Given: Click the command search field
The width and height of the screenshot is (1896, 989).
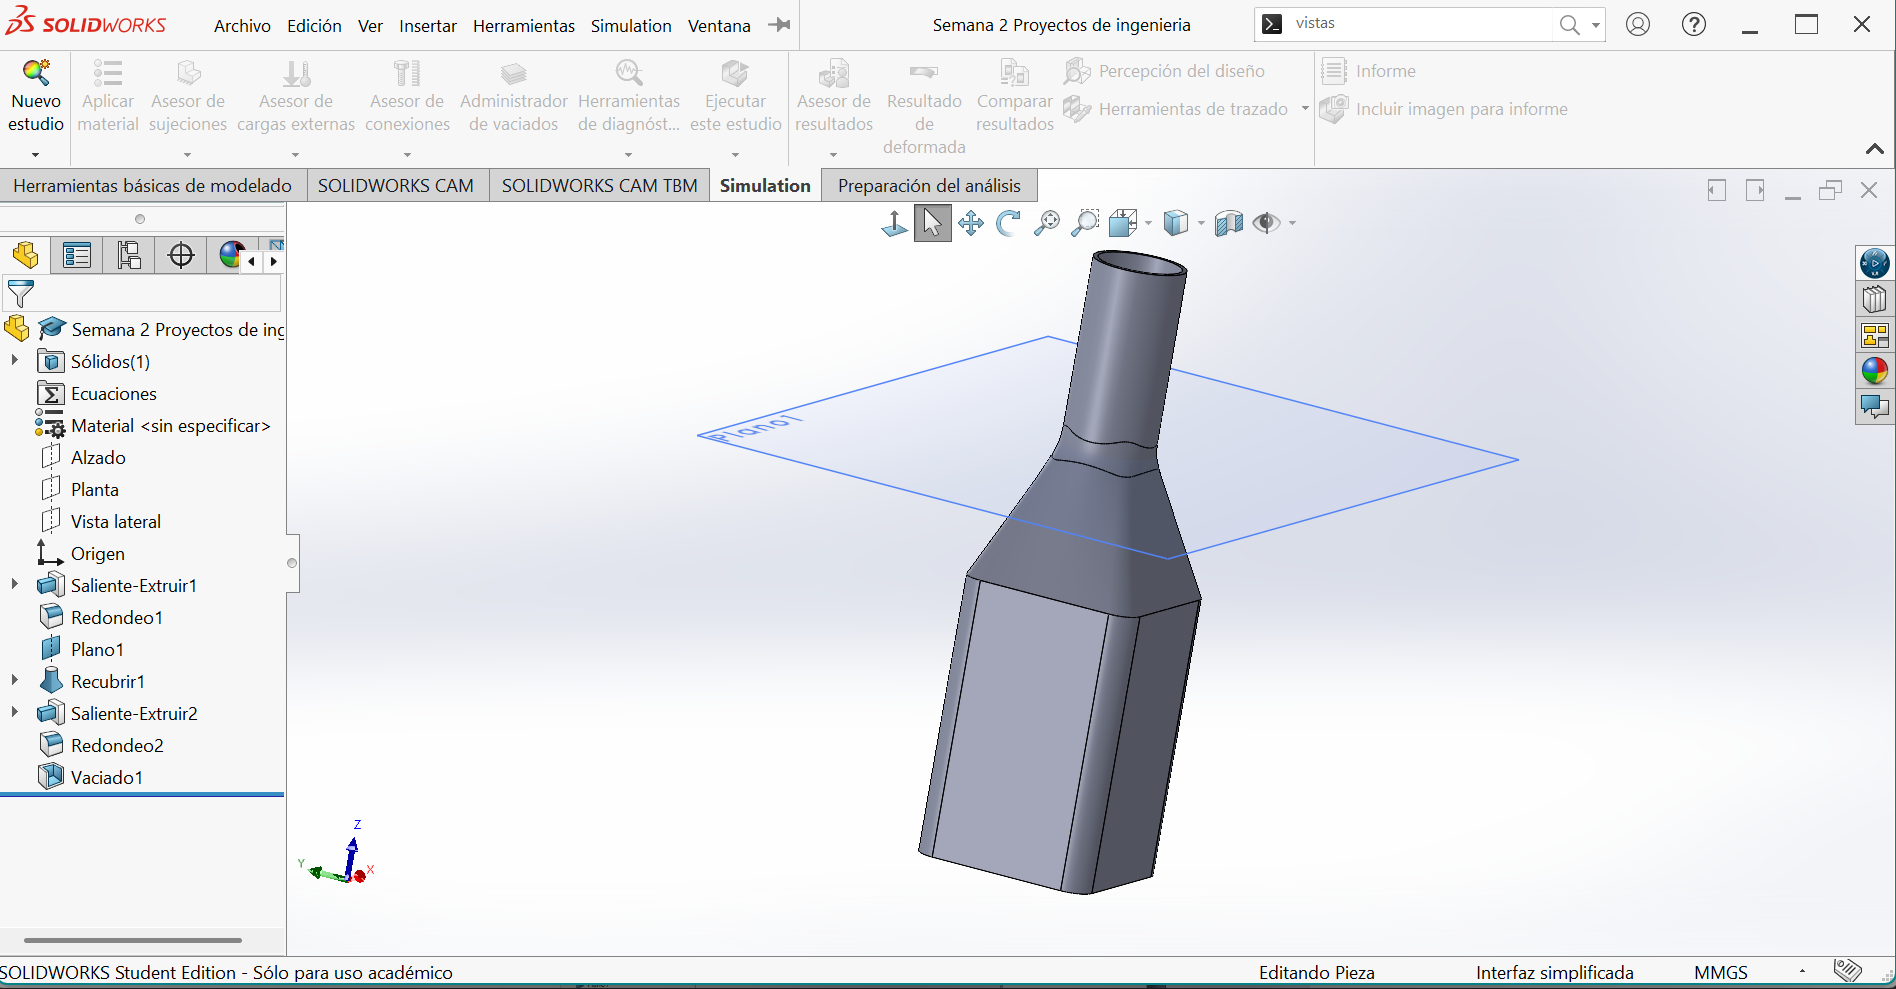Looking at the screenshot, I should (1420, 24).
